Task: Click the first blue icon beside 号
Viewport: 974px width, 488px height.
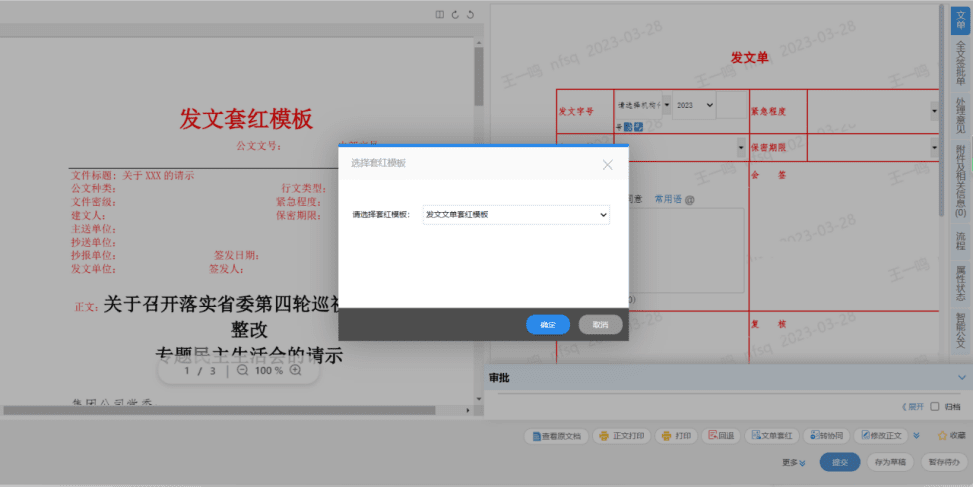Action: click(628, 127)
